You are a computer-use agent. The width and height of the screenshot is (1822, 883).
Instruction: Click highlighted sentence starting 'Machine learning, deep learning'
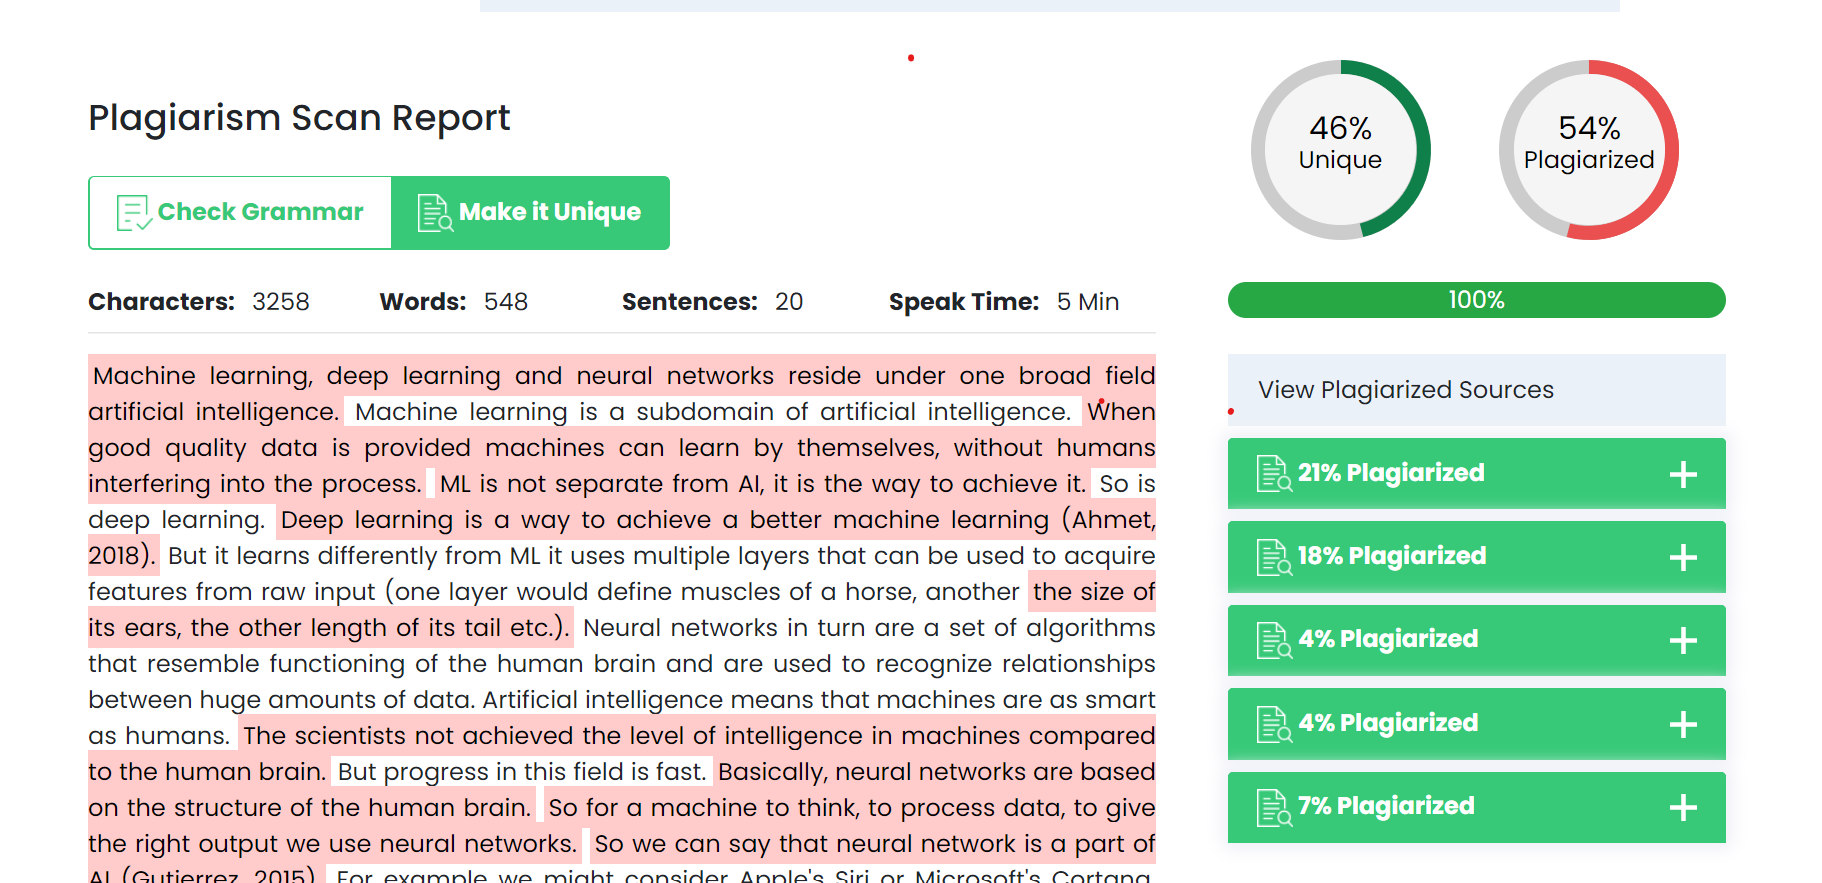[x=622, y=376]
